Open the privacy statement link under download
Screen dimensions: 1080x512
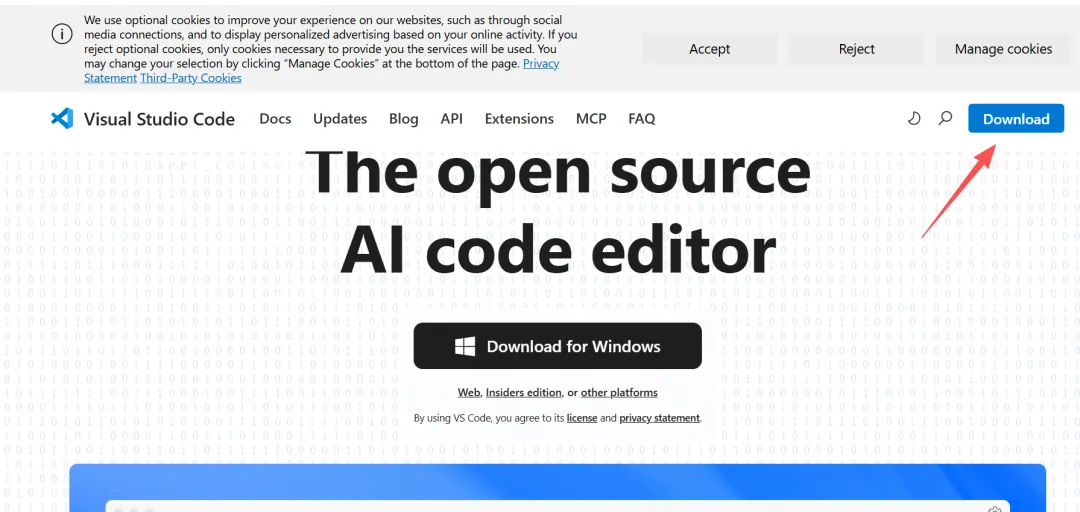coord(659,418)
